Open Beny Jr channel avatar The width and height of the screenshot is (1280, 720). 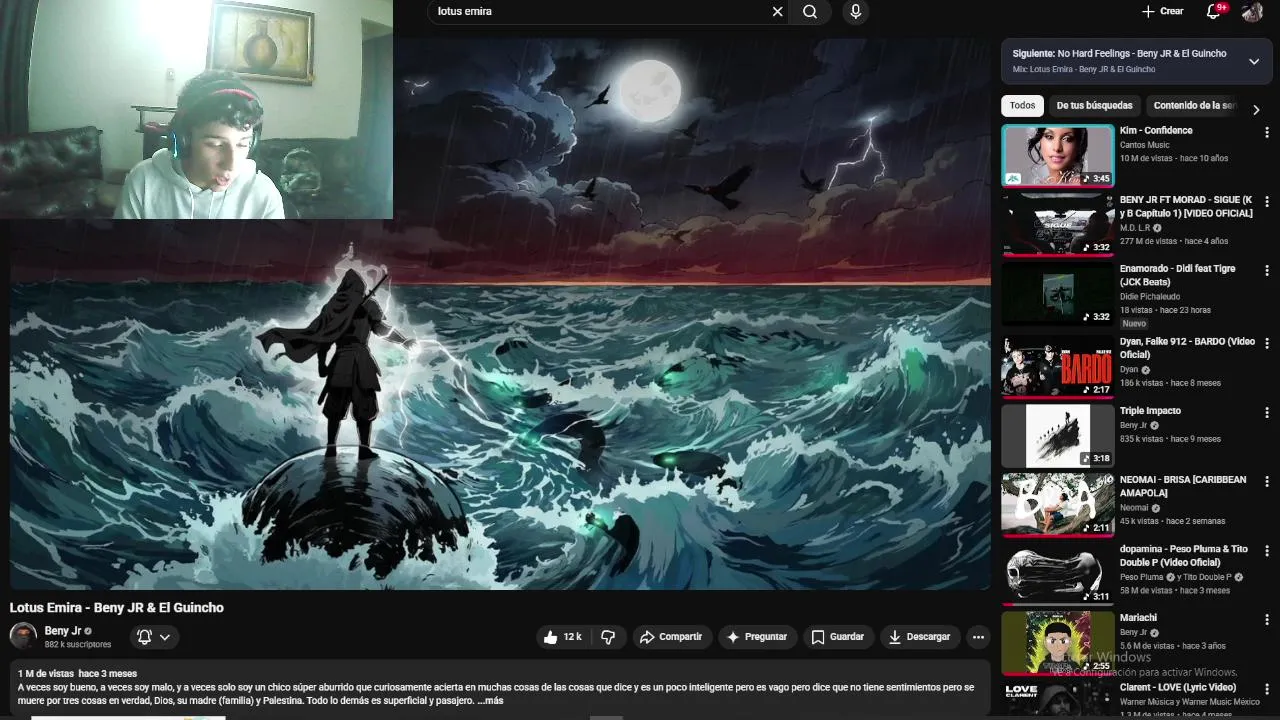point(23,636)
